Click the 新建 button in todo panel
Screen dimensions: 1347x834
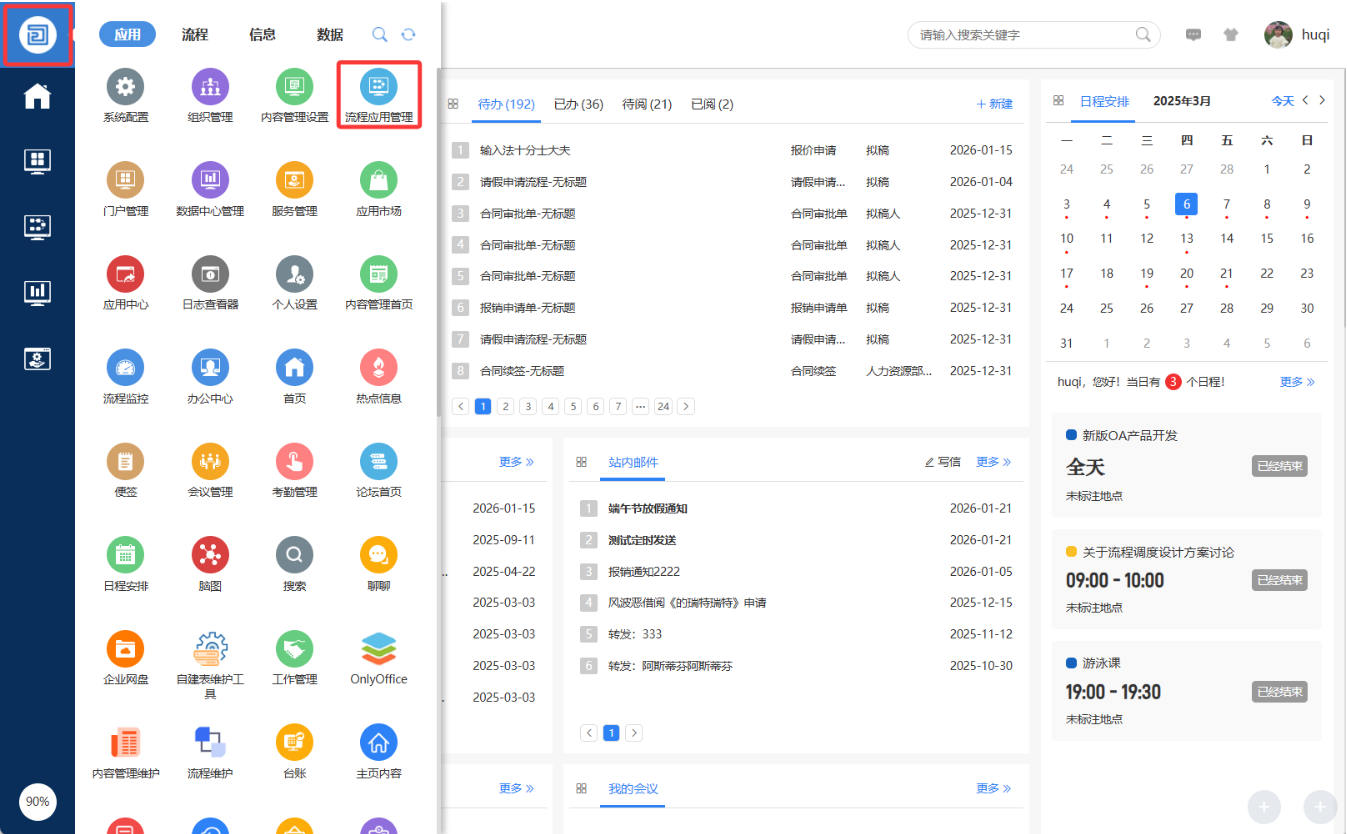pos(994,104)
